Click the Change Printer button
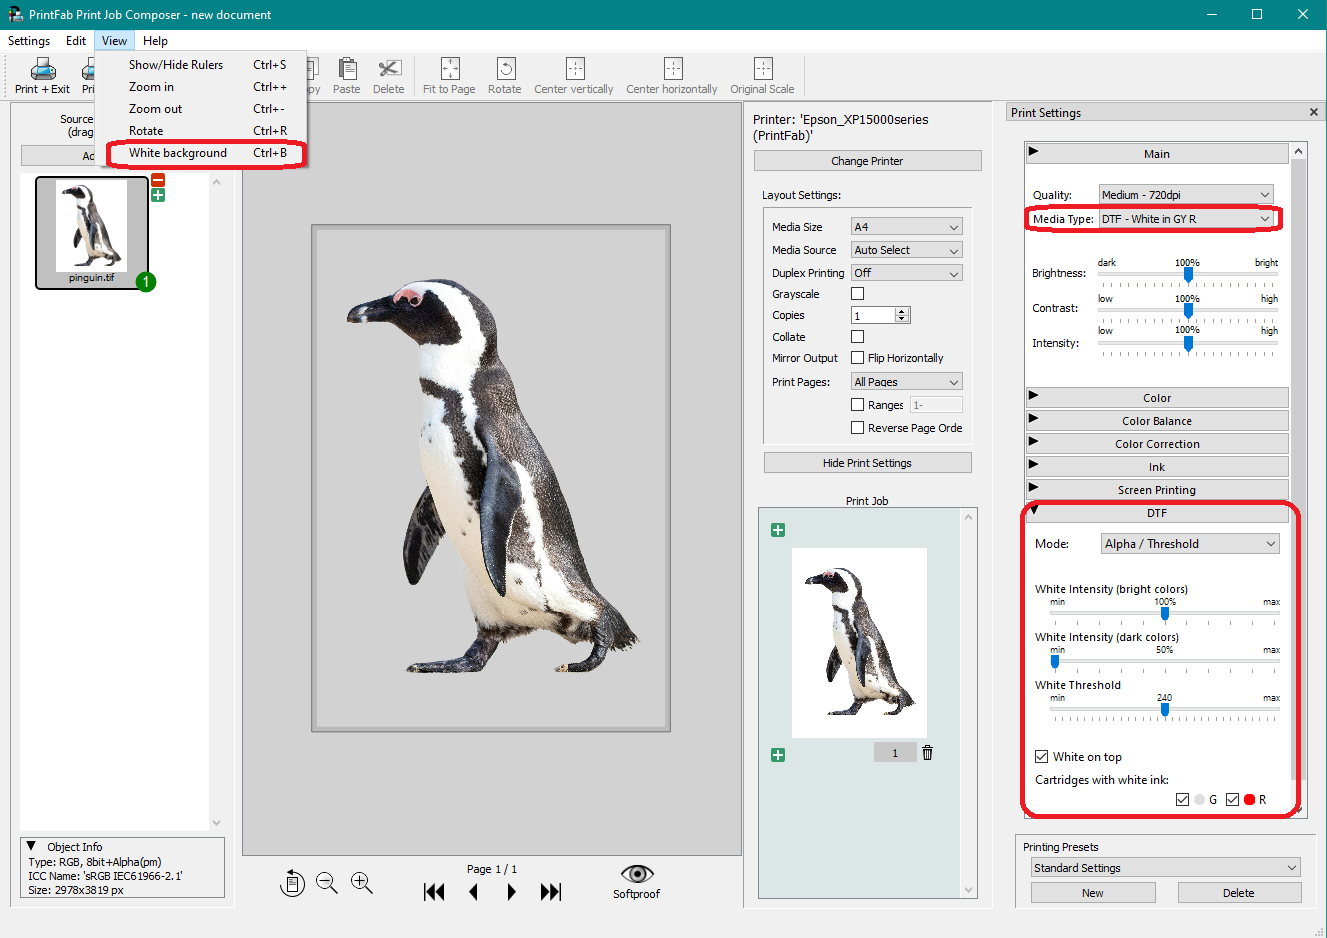Image resolution: width=1327 pixels, height=938 pixels. (x=867, y=160)
